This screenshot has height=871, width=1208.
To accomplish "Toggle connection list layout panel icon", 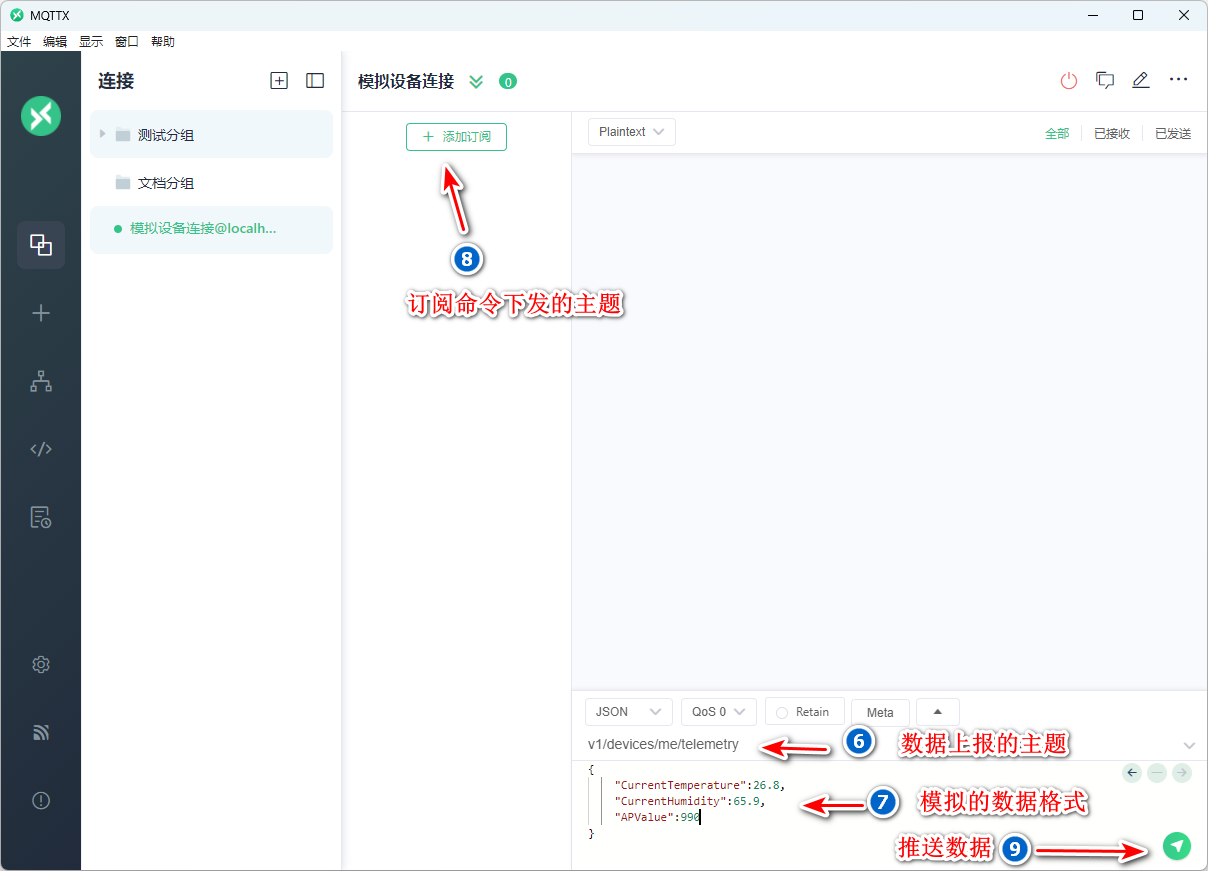I will click(315, 81).
